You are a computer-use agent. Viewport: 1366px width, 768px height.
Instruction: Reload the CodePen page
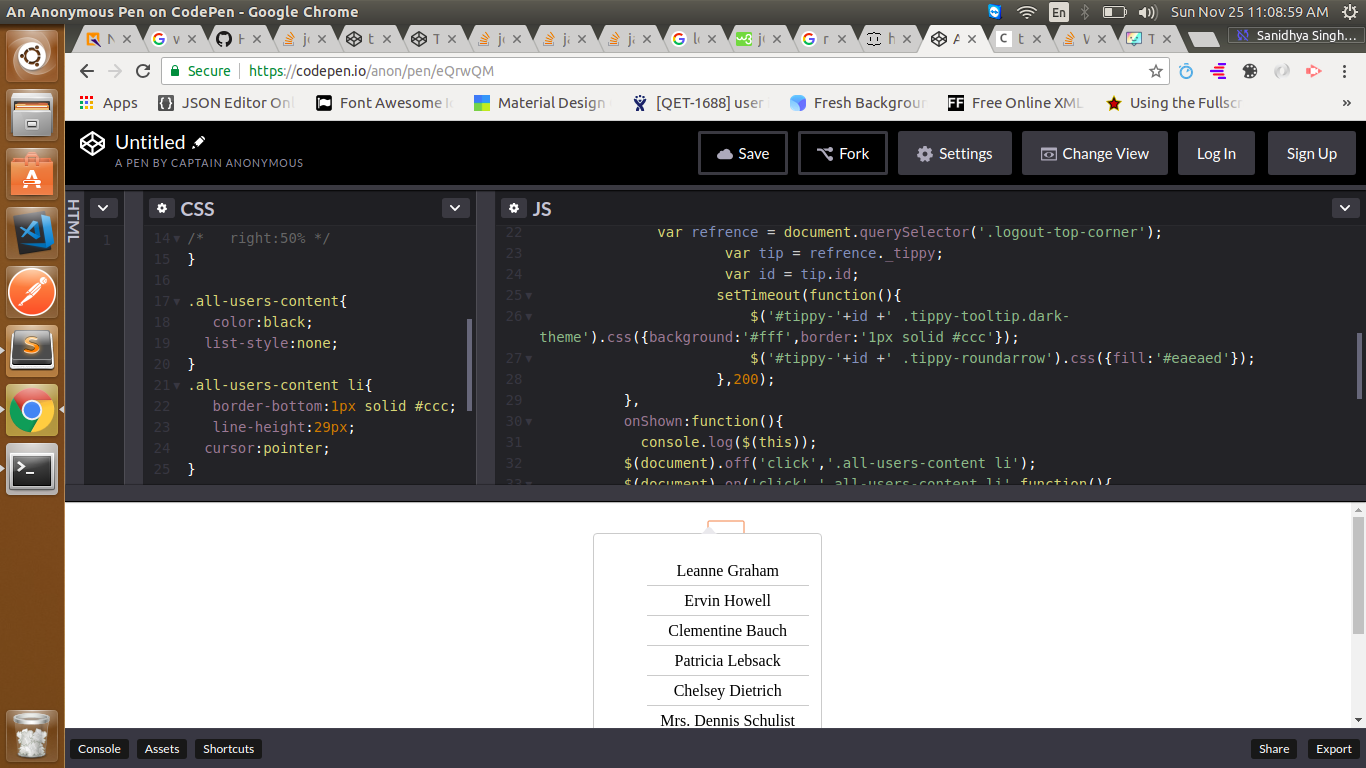click(143, 71)
